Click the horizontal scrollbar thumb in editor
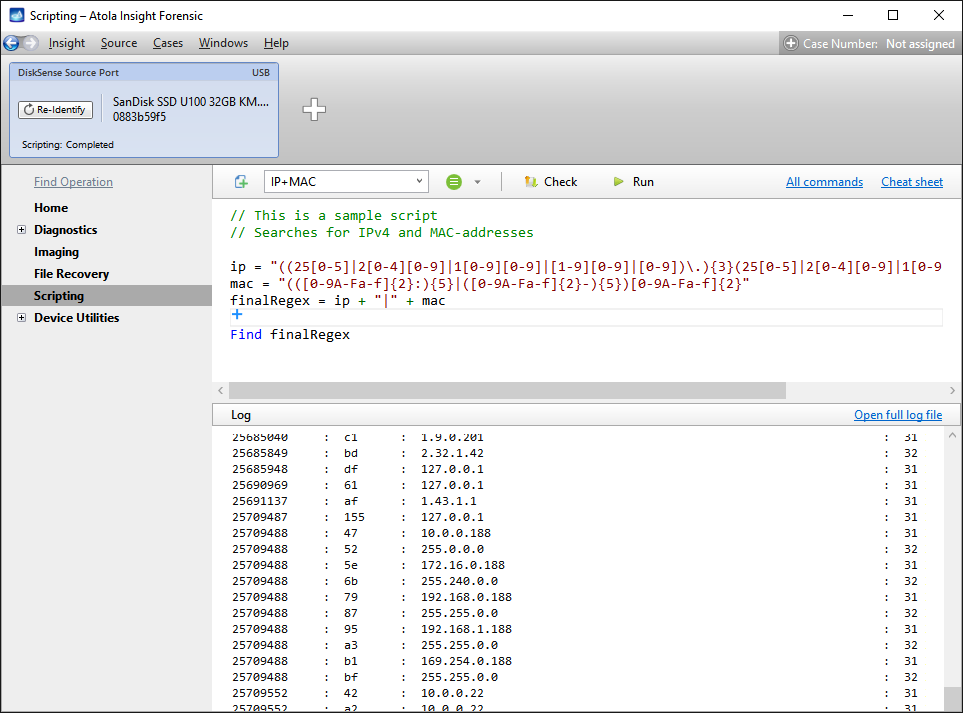 click(x=507, y=390)
